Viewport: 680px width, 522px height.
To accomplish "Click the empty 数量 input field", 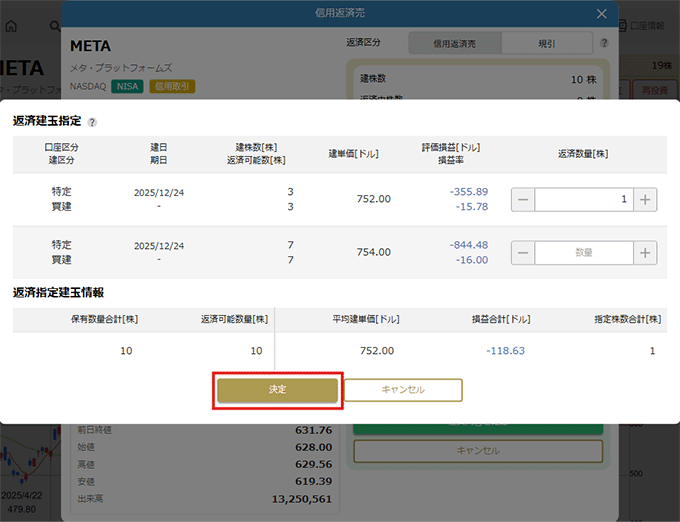I will pyautogui.click(x=584, y=253).
